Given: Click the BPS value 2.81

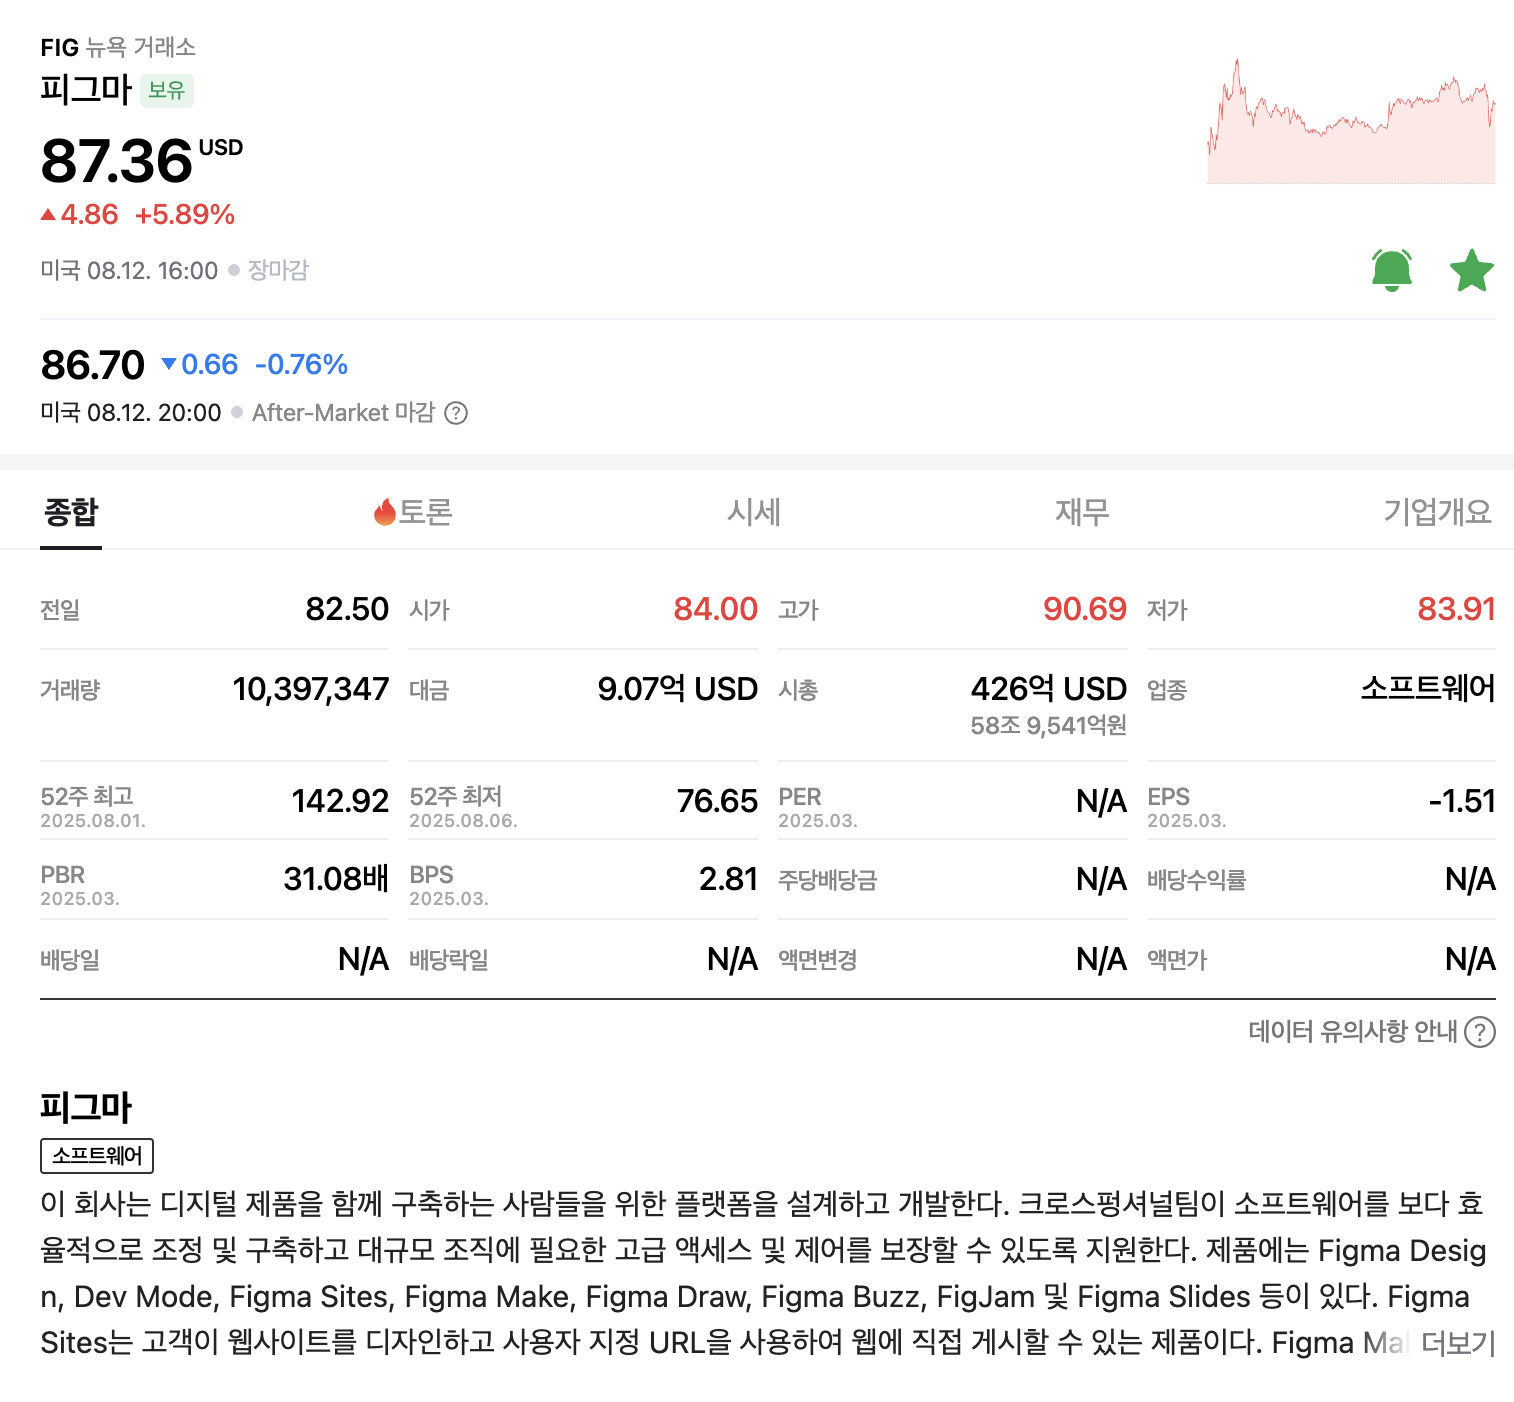Looking at the screenshot, I should pyautogui.click(x=728, y=879).
